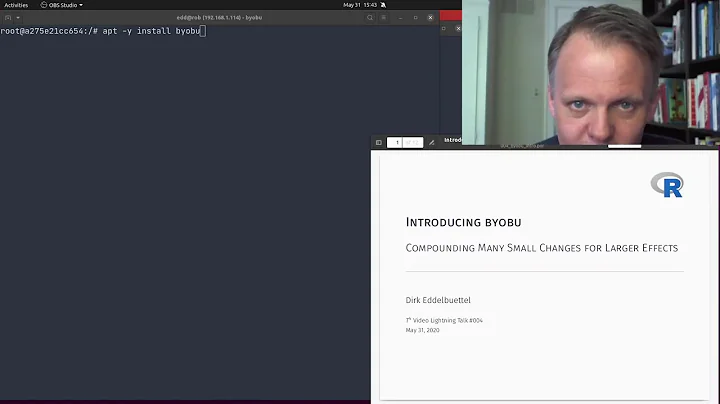The height and width of the screenshot is (404, 720).
Task: Click the 'Introducing byobu' slide title
Action: (463, 222)
